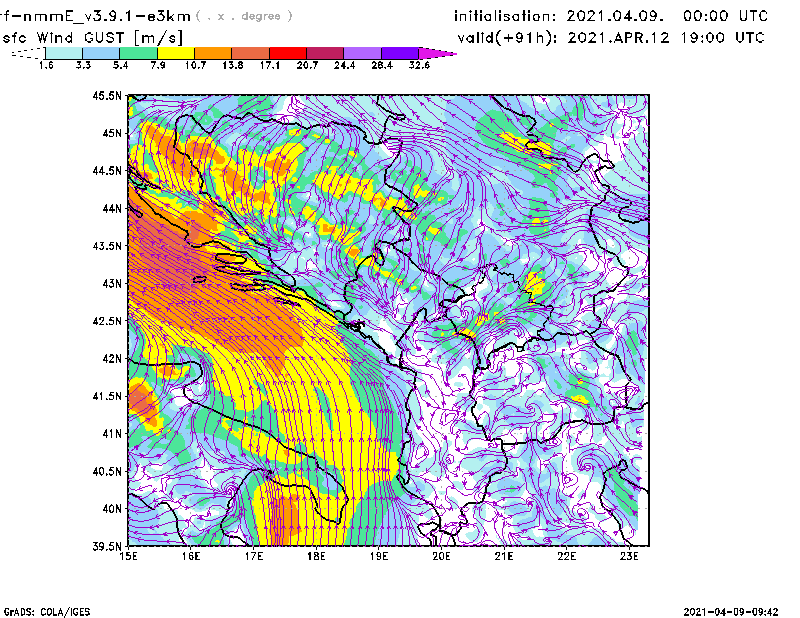The width and height of the screenshot is (800, 618).
Task: Click the 44N latitude label
Action: click(x=112, y=208)
